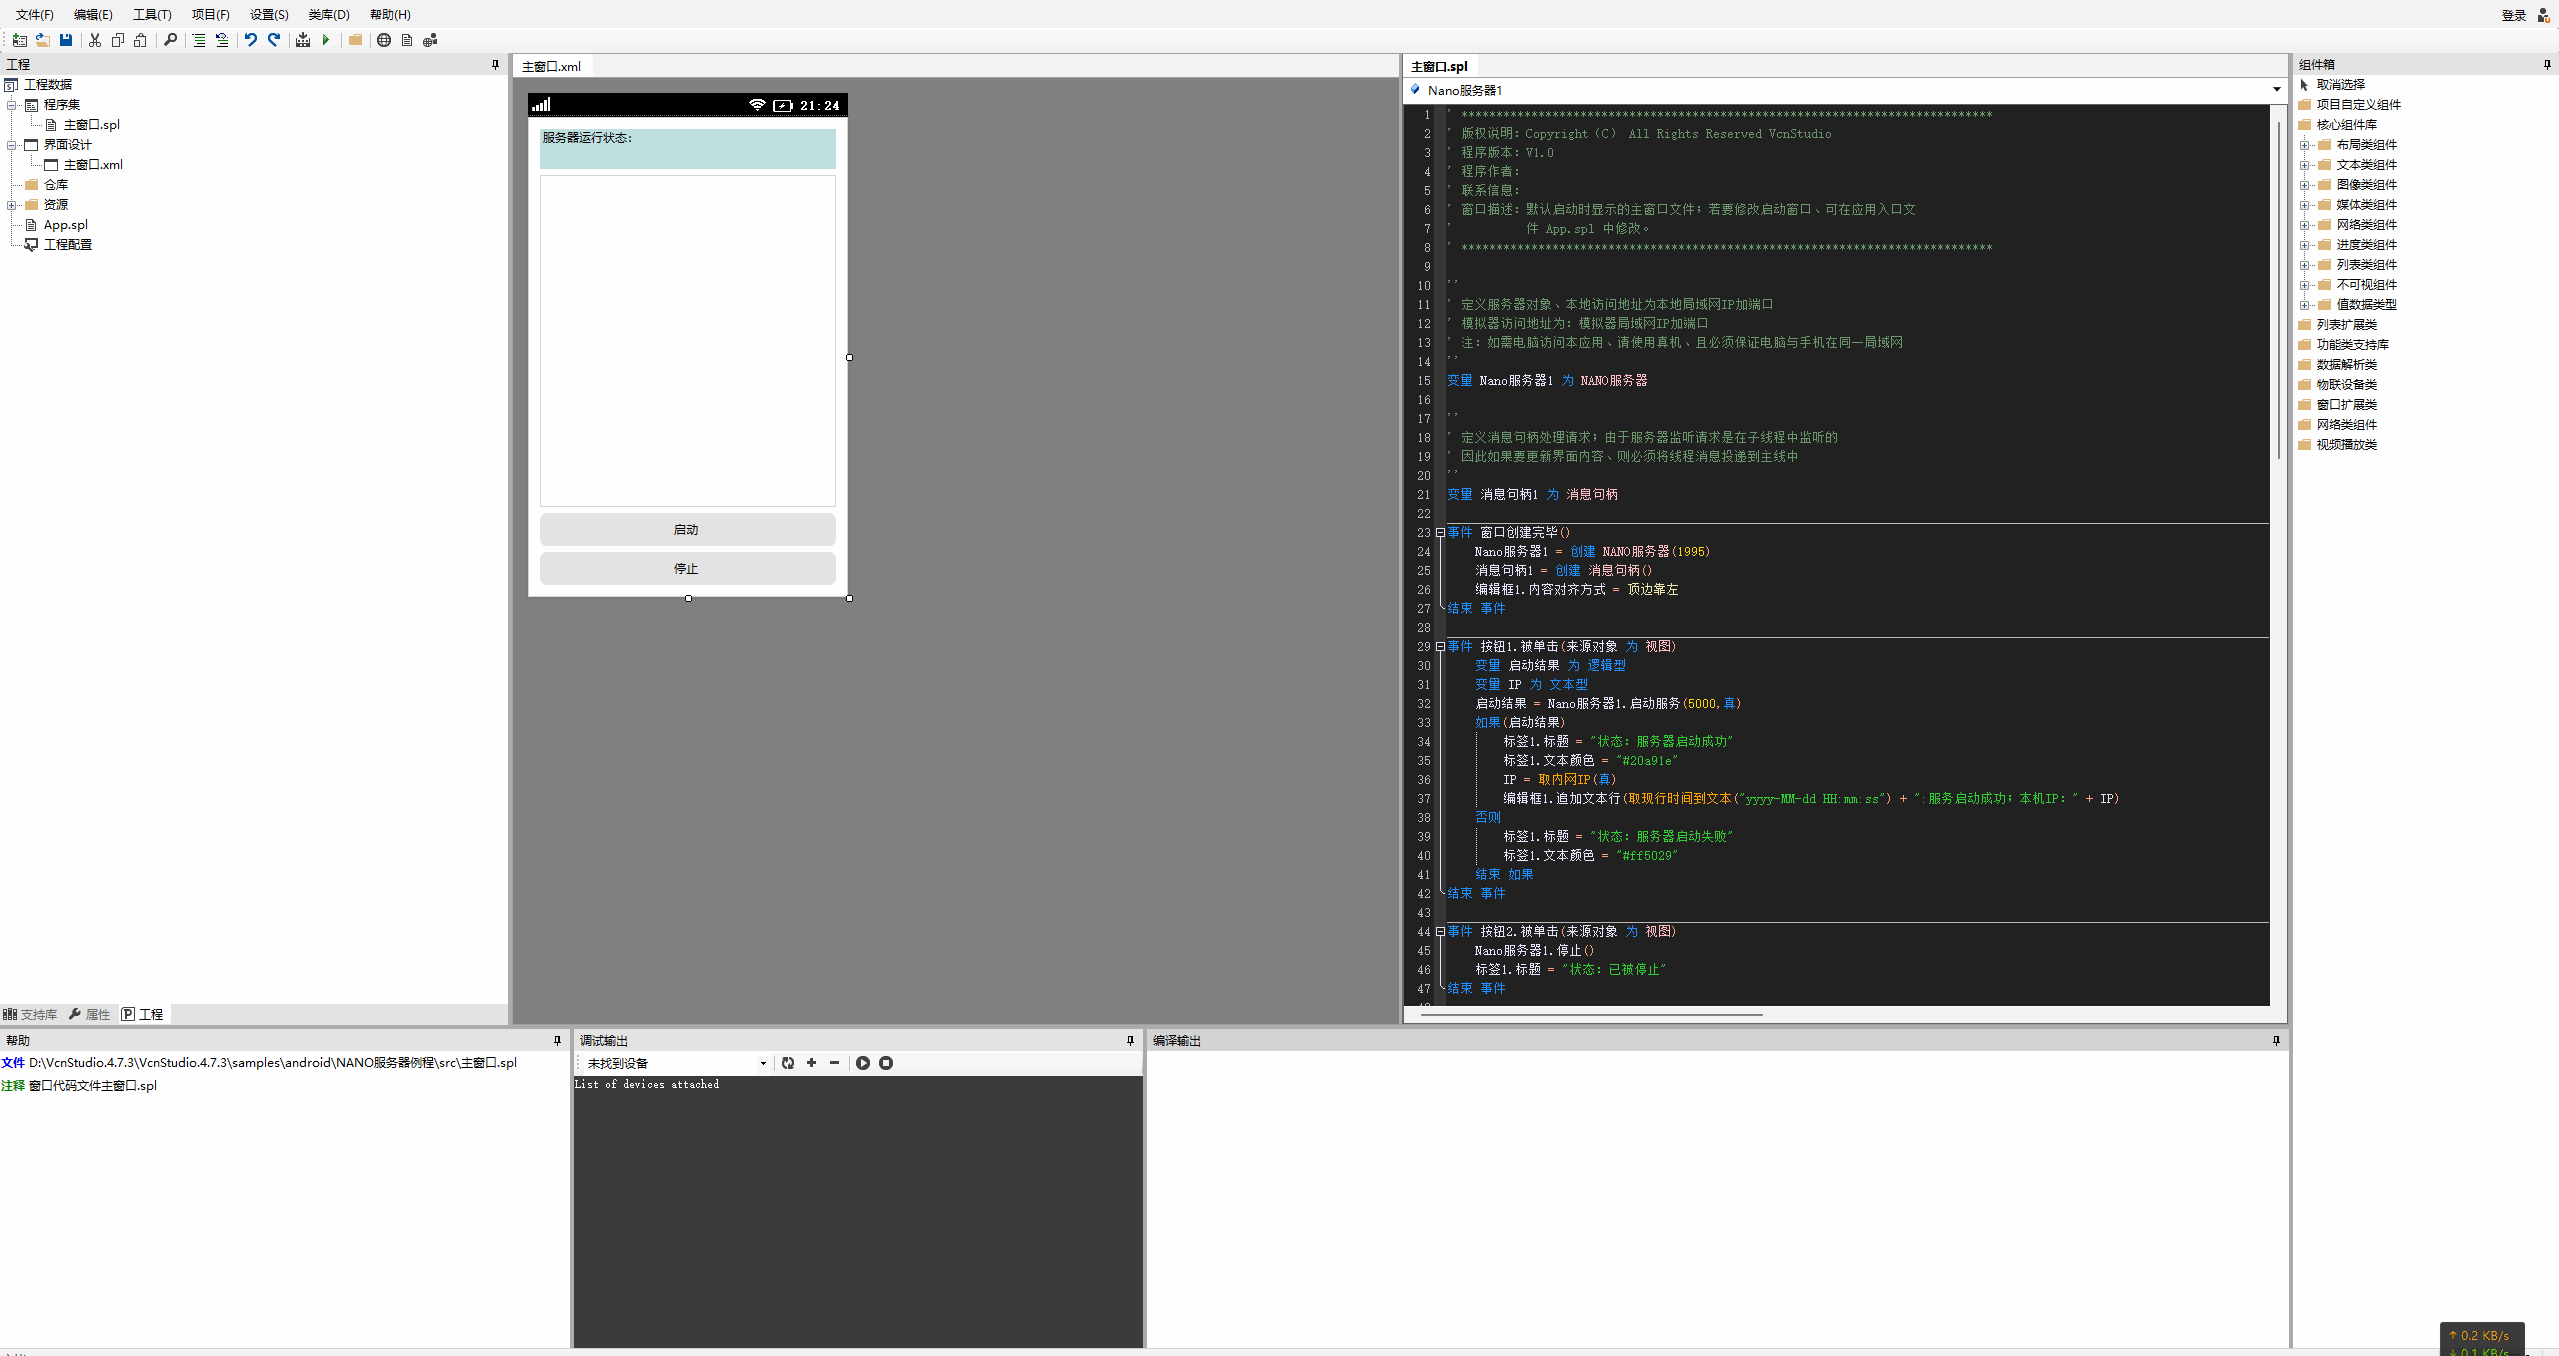The width and height of the screenshot is (2559, 1356).
Task: Cut selection with the scissors icon
Action: pos(95,40)
